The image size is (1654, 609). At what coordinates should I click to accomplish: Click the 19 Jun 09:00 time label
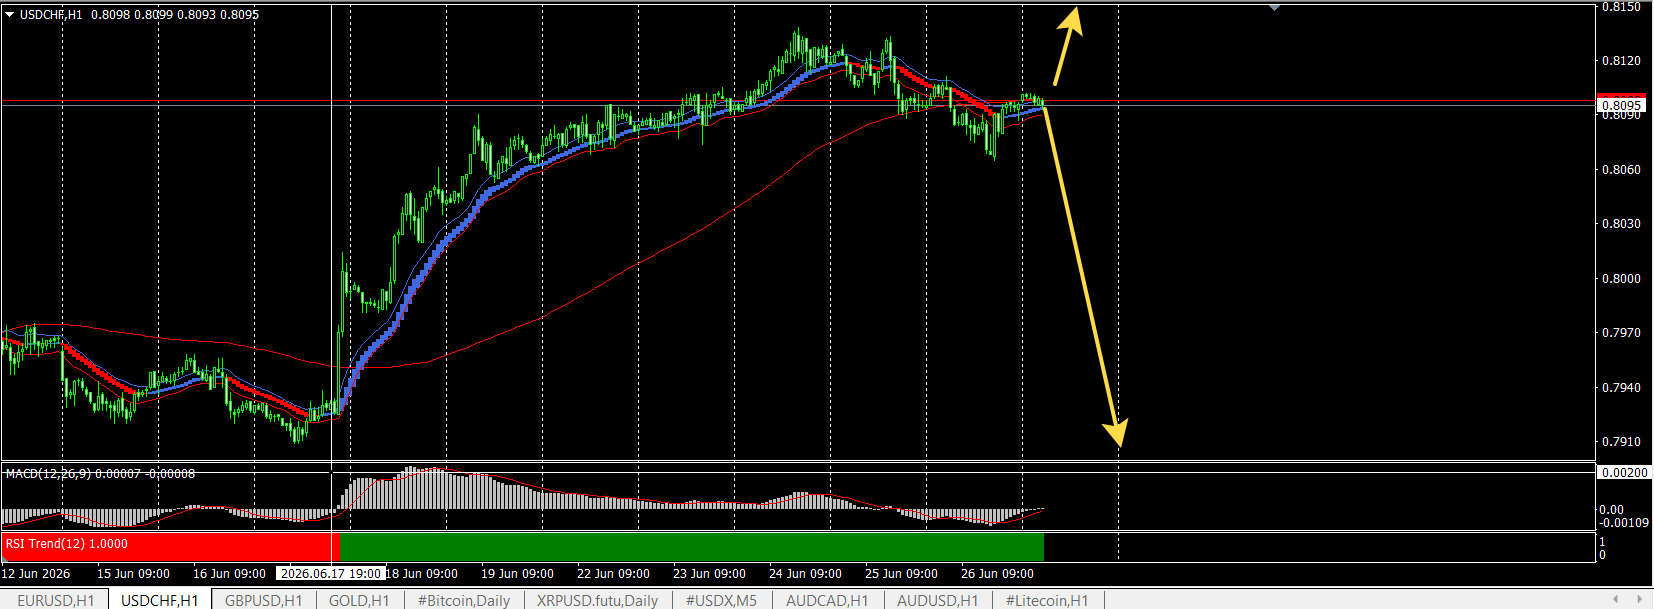pos(517,574)
